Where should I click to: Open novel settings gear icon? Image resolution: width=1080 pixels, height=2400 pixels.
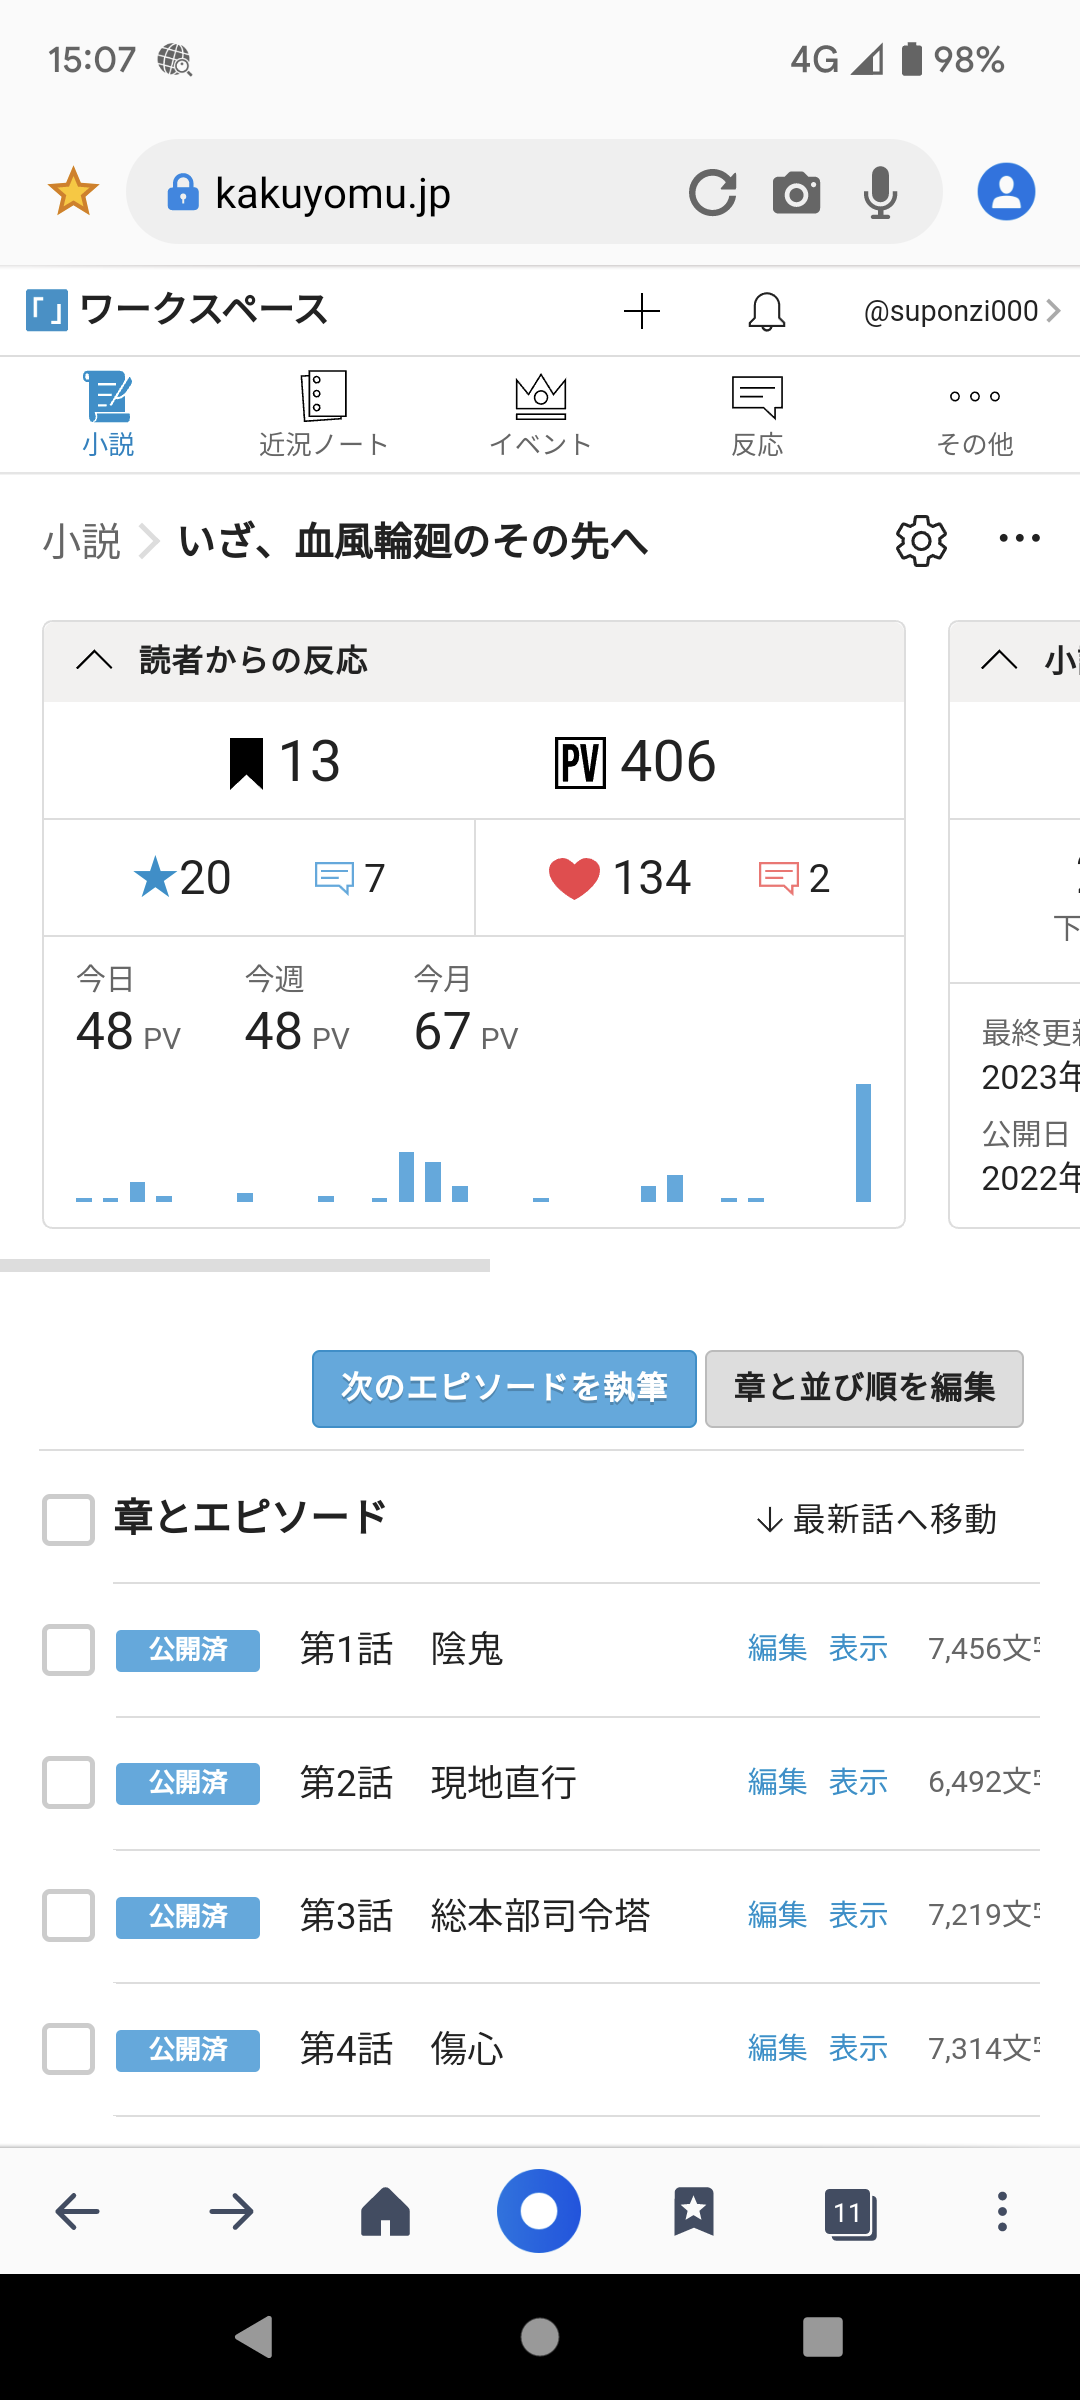(921, 541)
